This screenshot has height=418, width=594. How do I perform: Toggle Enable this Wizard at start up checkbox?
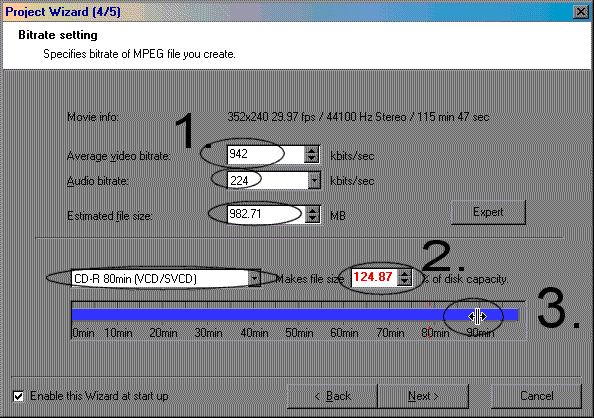[18, 396]
